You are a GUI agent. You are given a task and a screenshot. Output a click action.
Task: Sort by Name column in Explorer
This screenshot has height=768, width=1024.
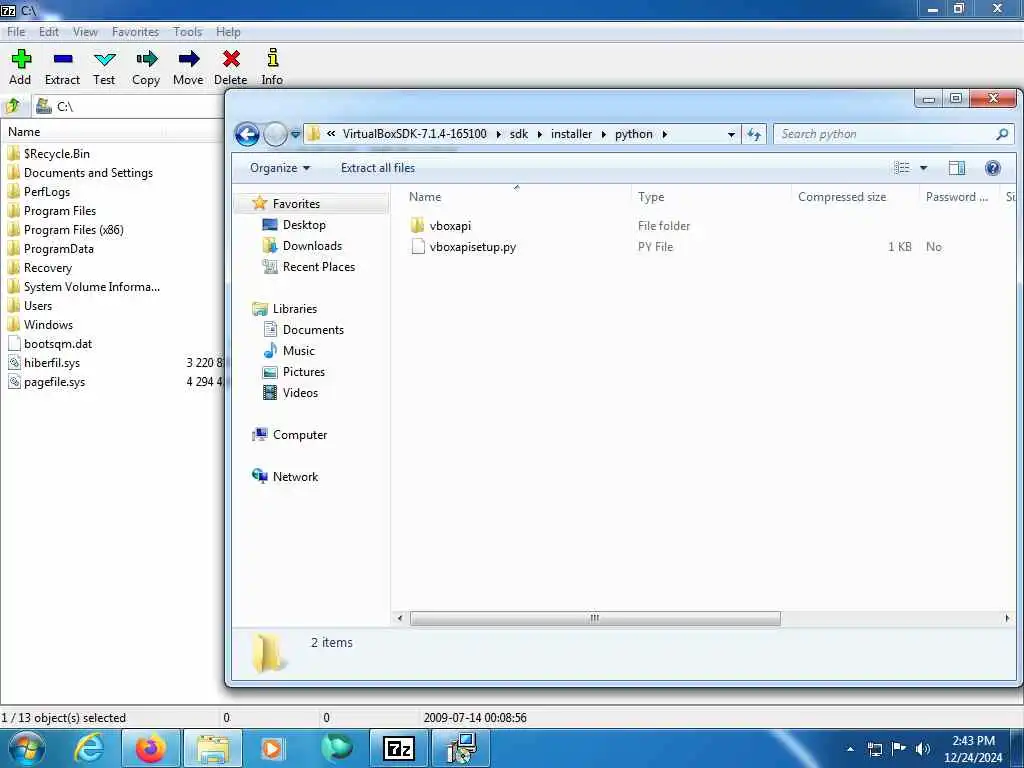516,197
